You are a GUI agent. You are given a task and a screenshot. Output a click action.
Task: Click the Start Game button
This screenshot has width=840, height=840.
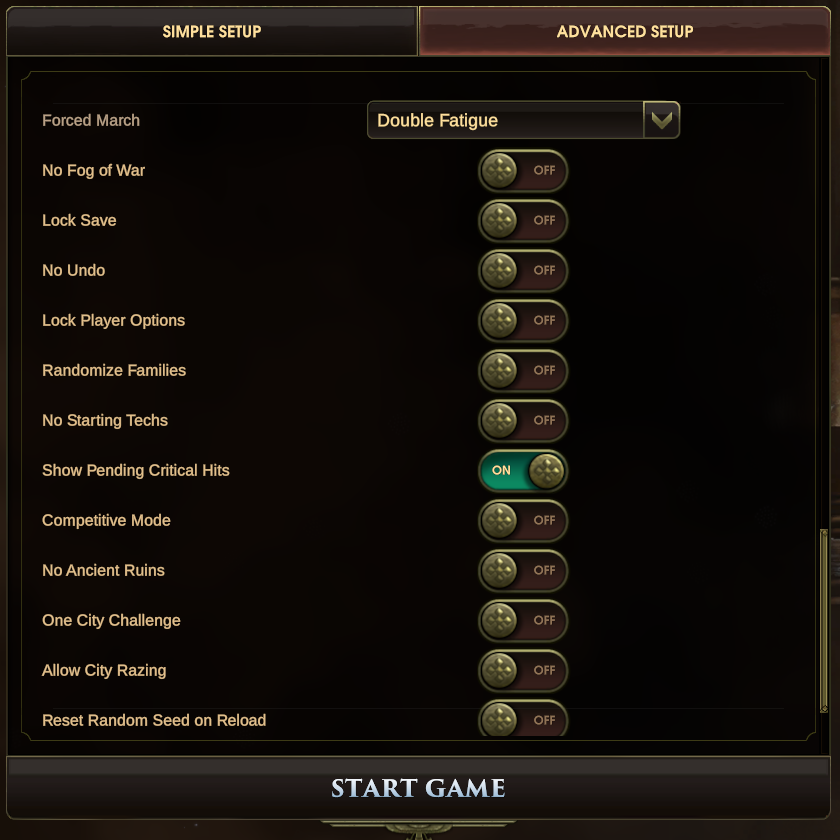[418, 788]
